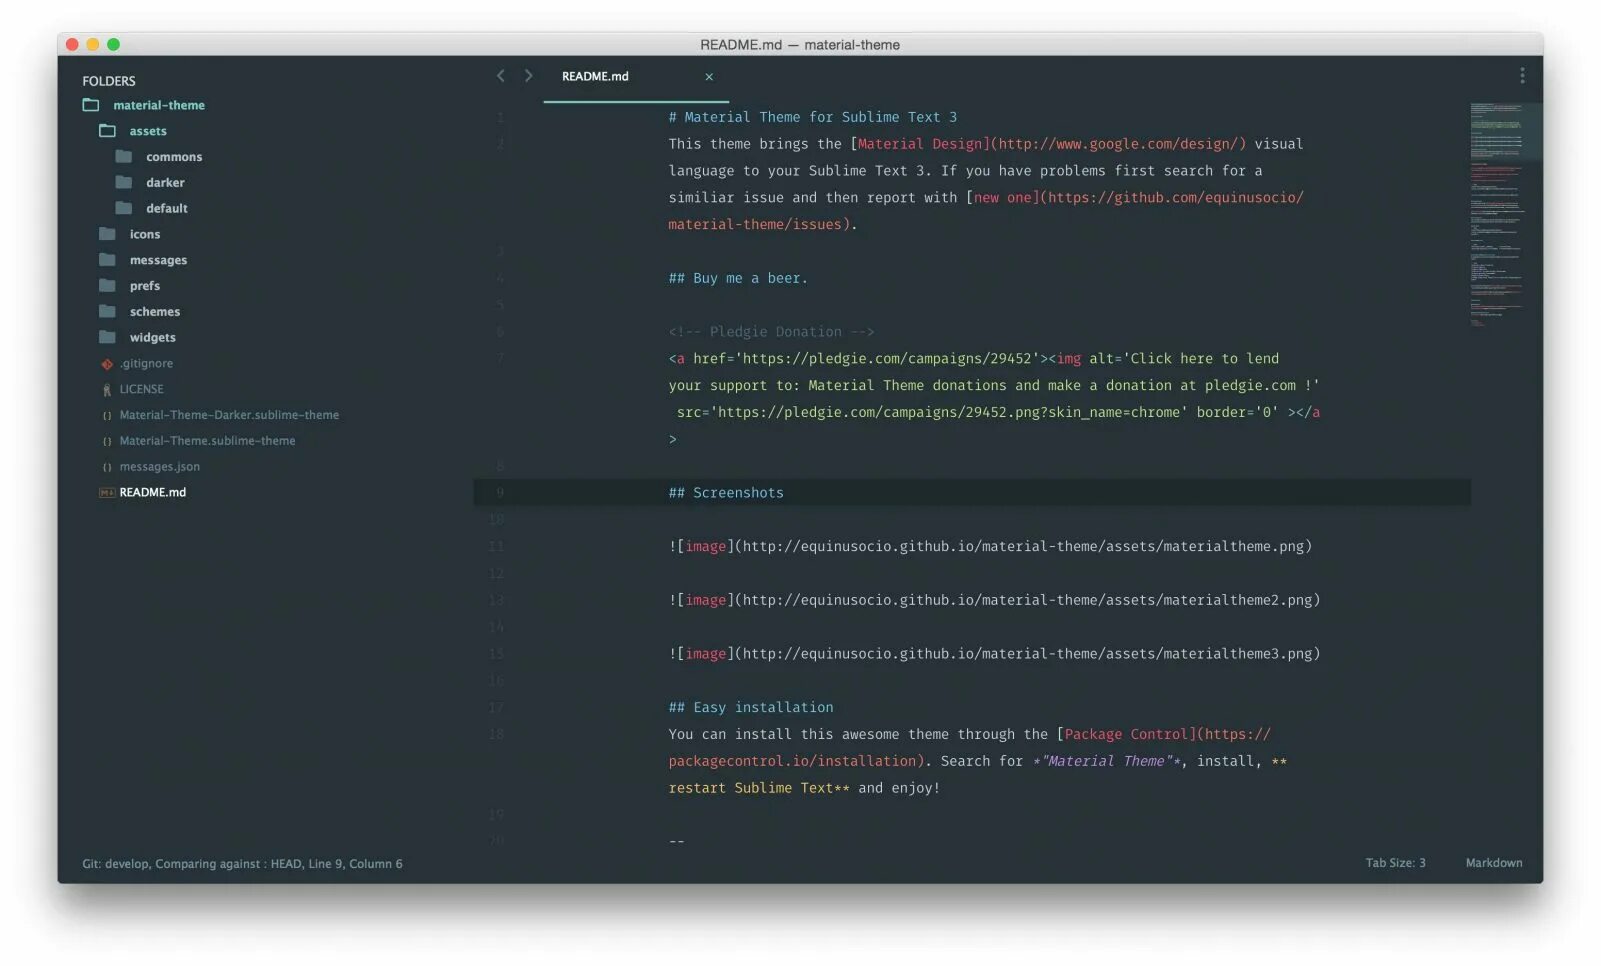Click the '# Material Theme for Sublime Text 3' heading
The width and height of the screenshot is (1601, 966).
[813, 117]
